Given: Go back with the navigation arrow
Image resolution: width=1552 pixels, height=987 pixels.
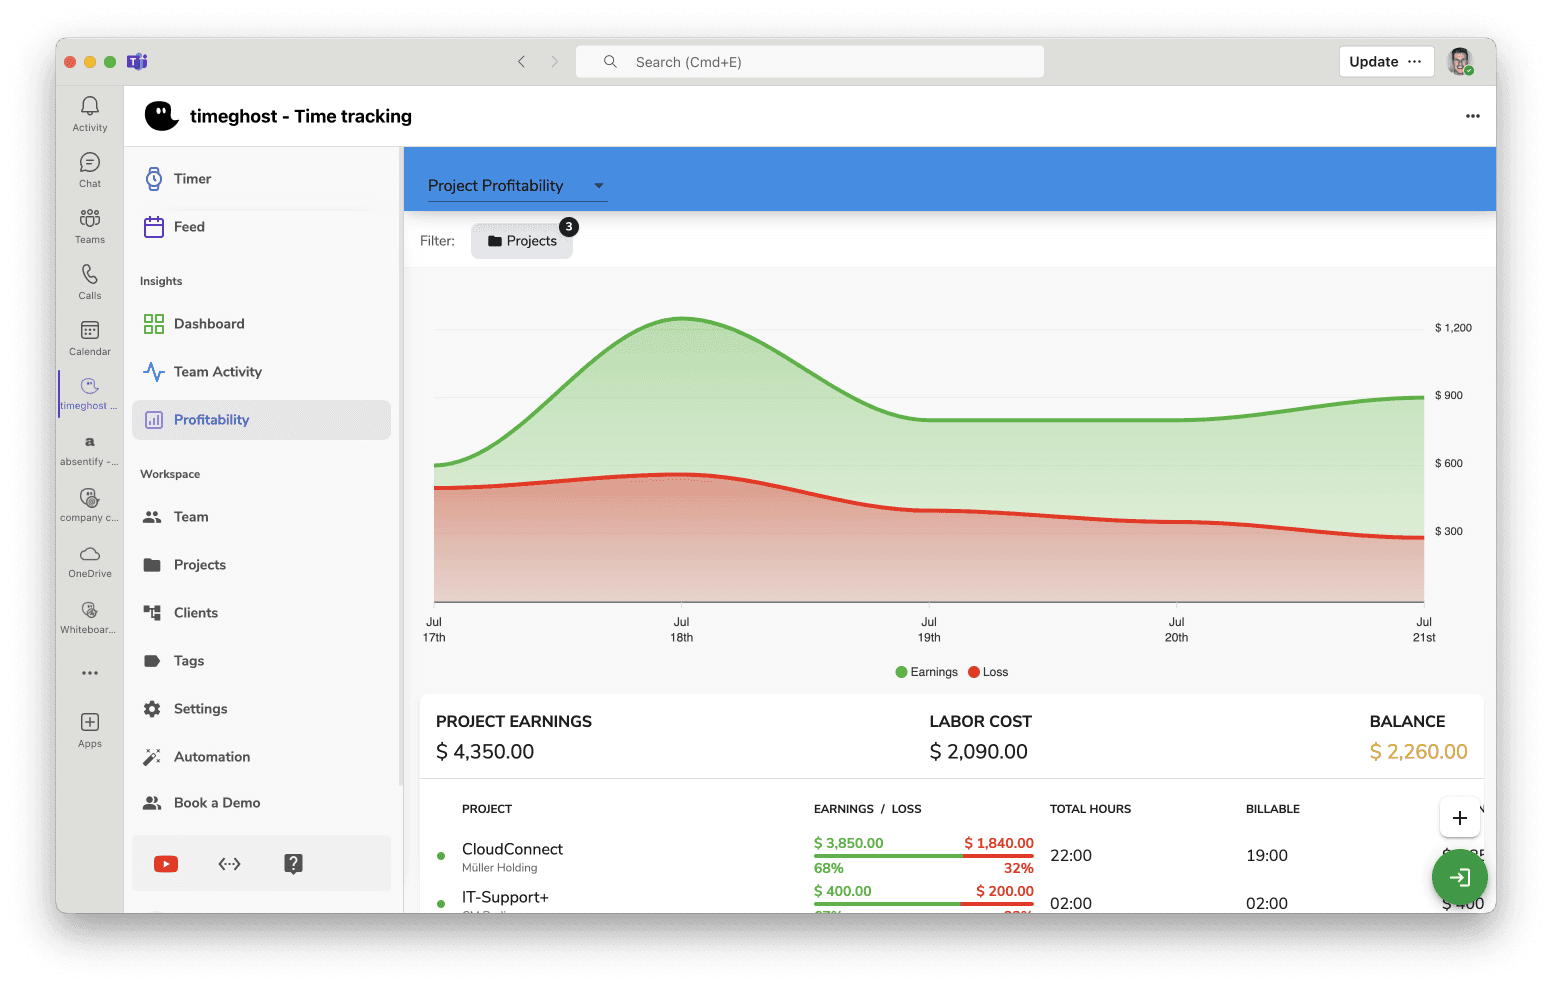Looking at the screenshot, I should tap(521, 62).
